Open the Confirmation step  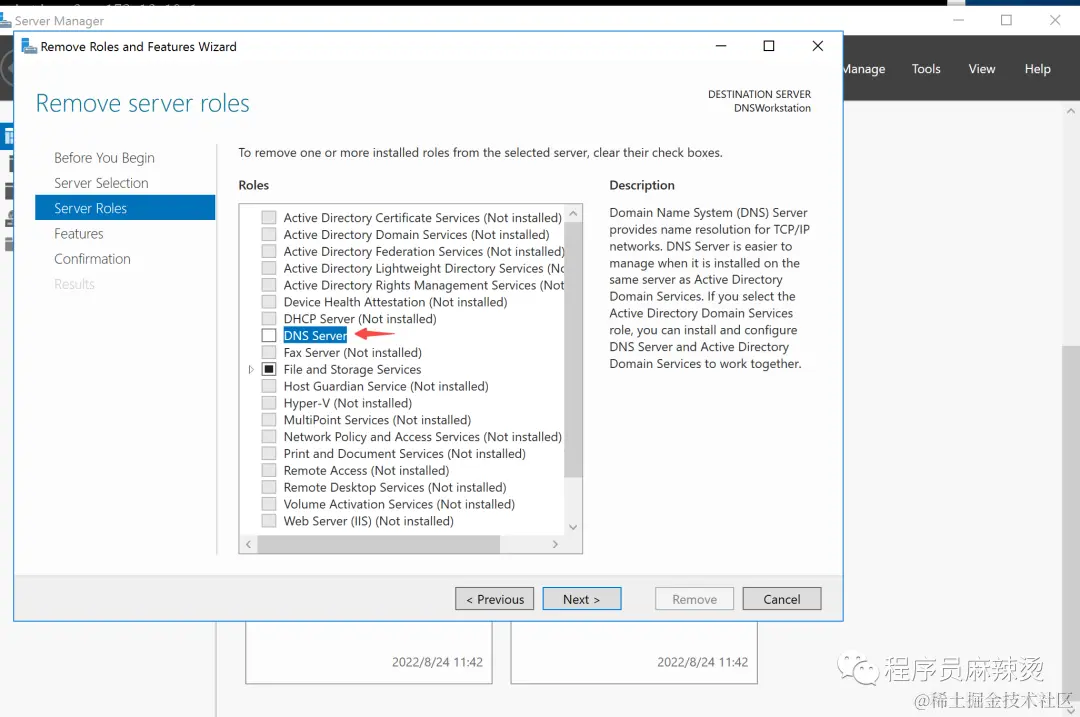(x=92, y=259)
